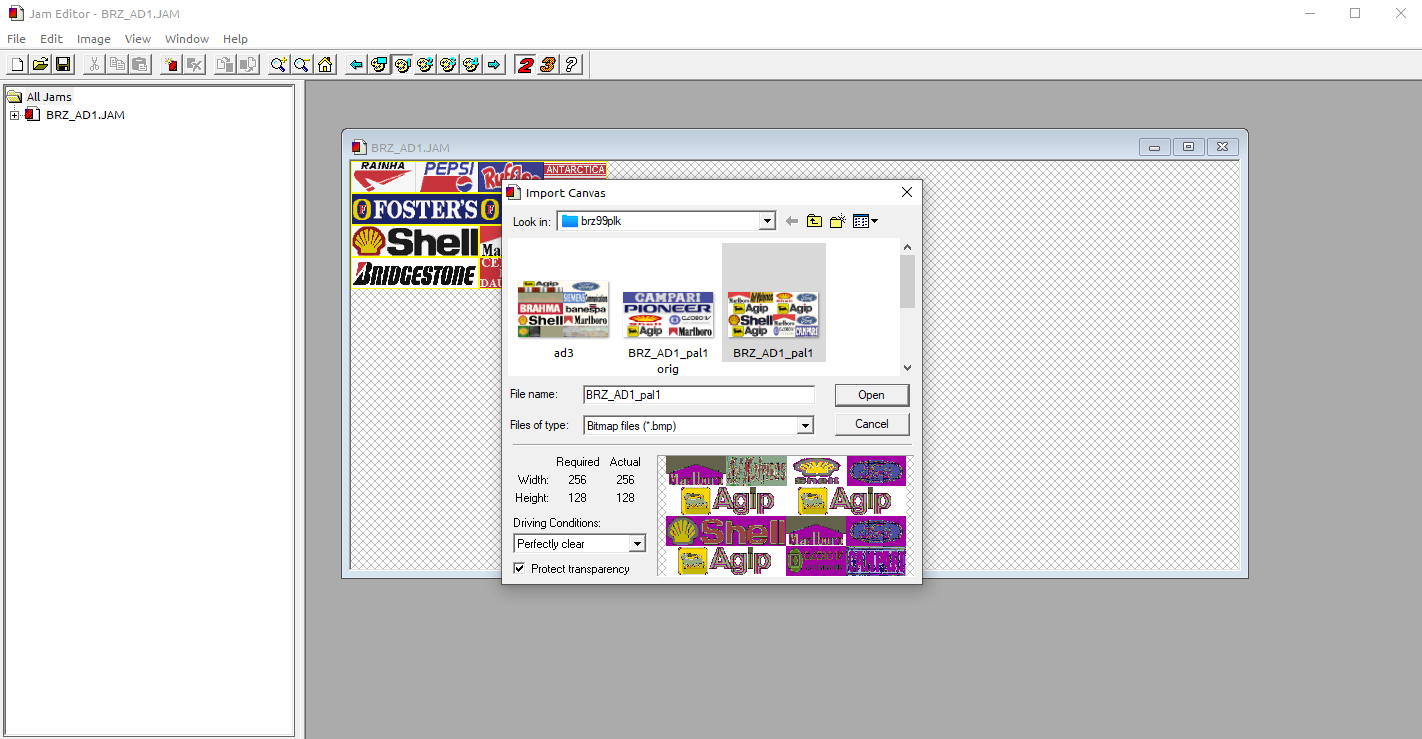The height and width of the screenshot is (739, 1422).
Task: Select the ad3 bitmap thumbnail
Action: coord(563,310)
